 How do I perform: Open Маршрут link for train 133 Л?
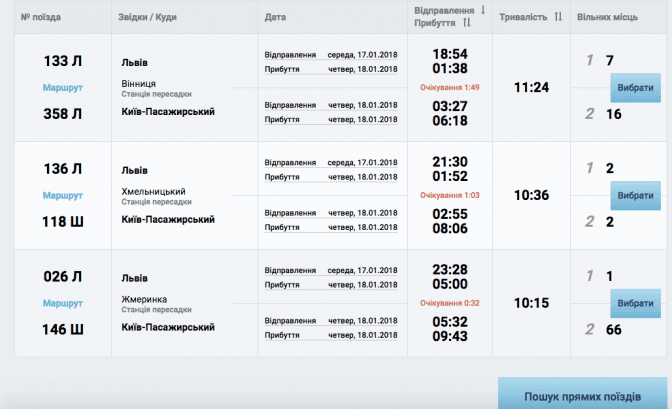[63, 87]
